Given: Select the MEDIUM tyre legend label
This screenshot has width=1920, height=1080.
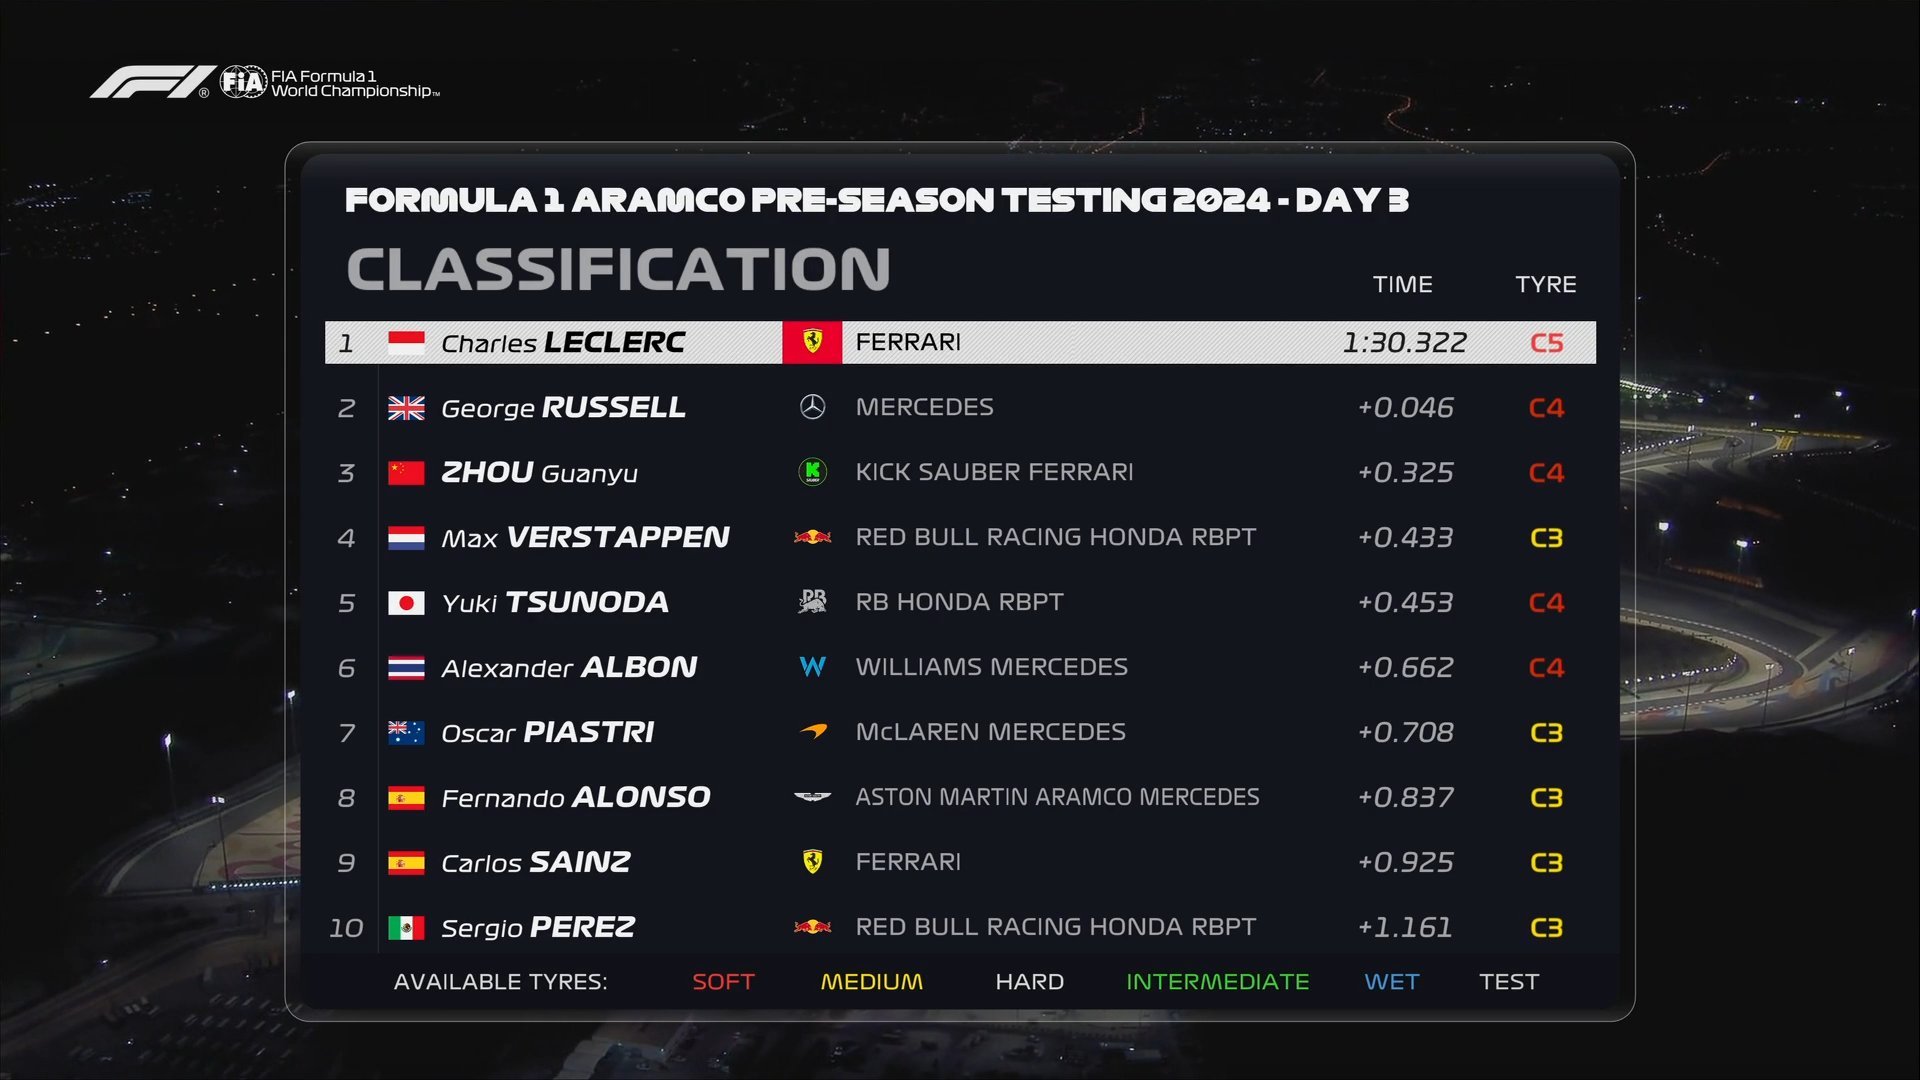Looking at the screenshot, I should pyautogui.click(x=871, y=982).
